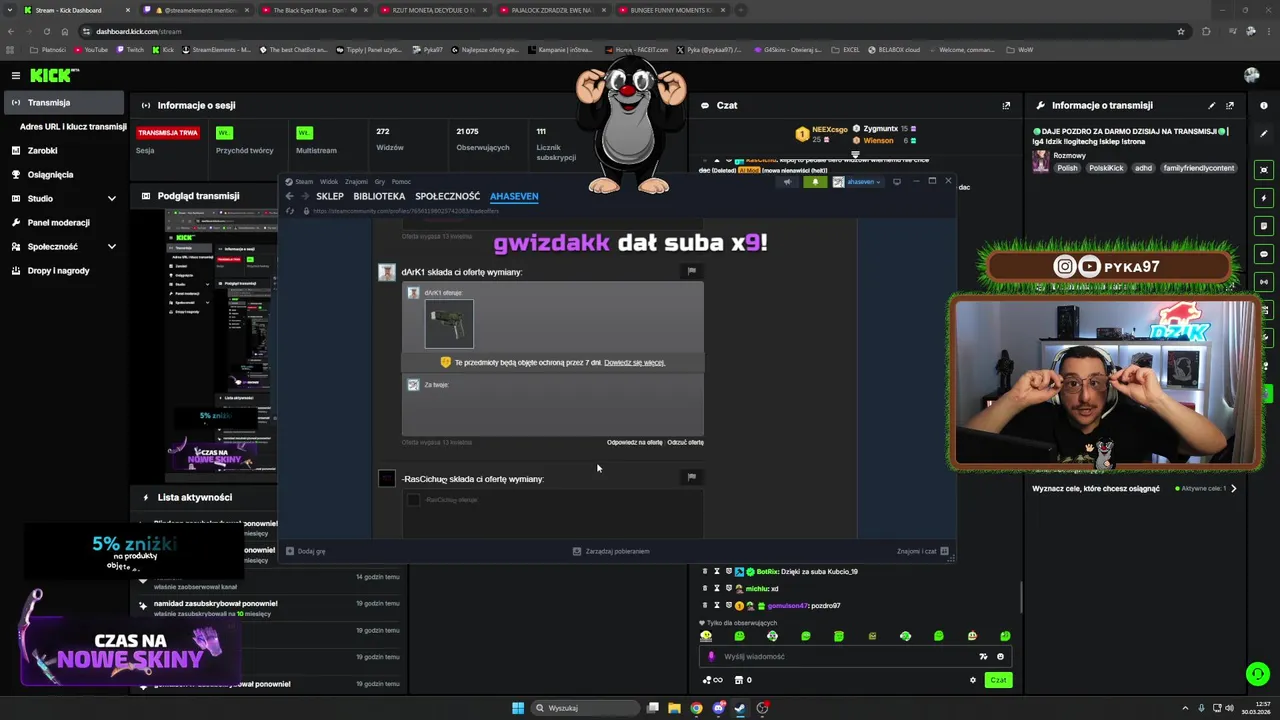Image resolution: width=1280 pixels, height=720 pixels.
Task: Open Steam notifications bell
Action: tap(815, 182)
